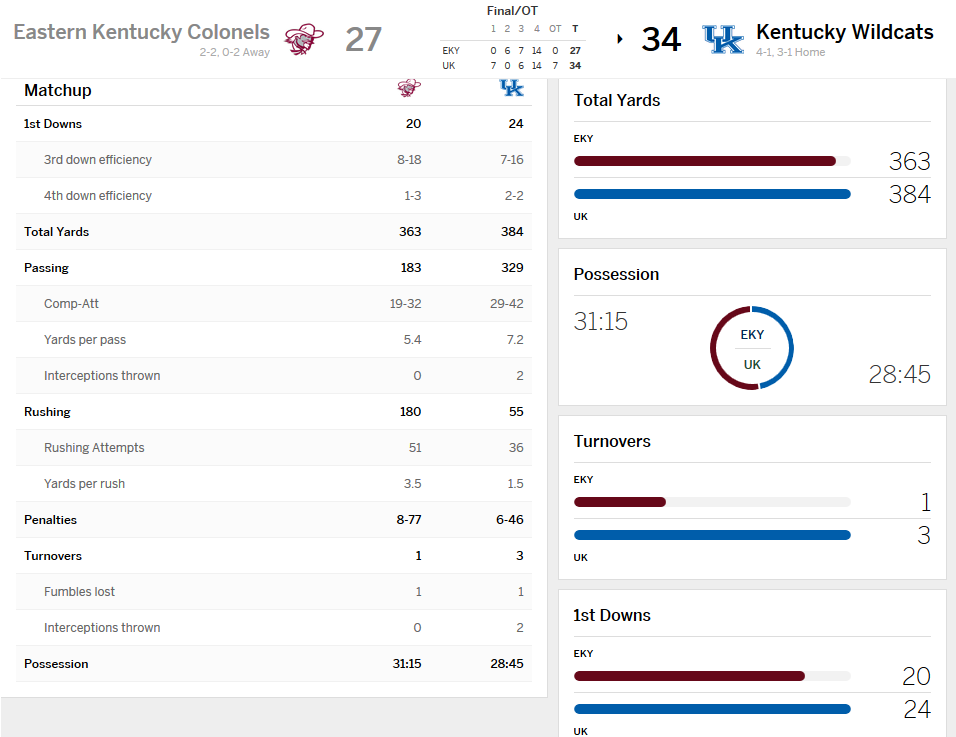Click the UK logo in Matchup column header
This screenshot has width=956, height=737.
click(x=511, y=88)
